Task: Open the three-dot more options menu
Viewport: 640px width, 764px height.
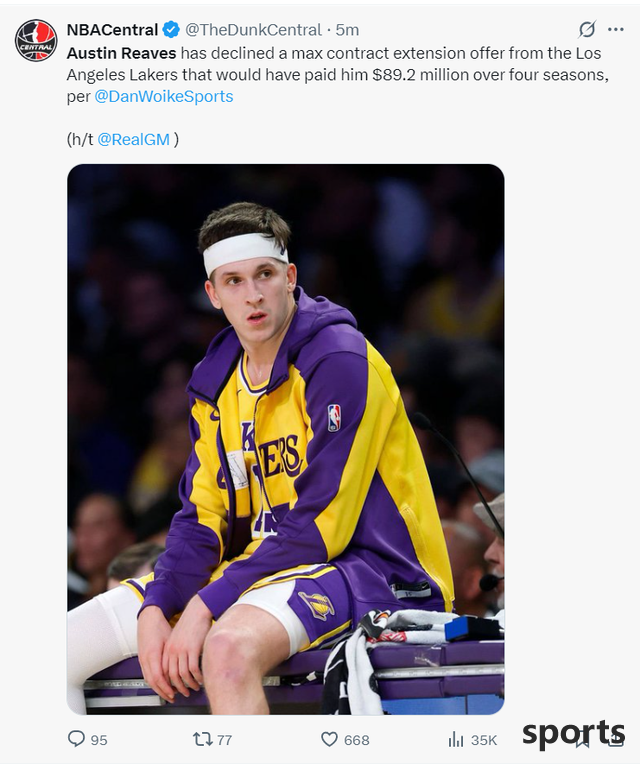Action: pos(616,30)
